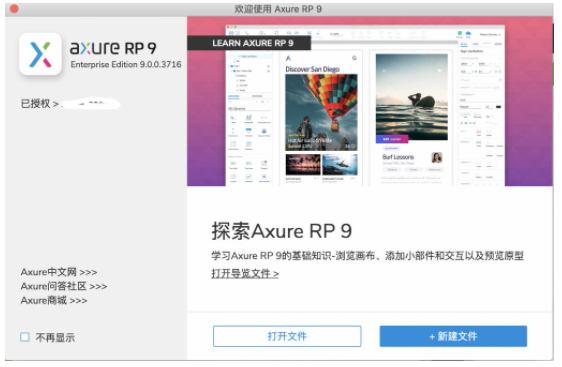
Task: Click the surfer preview image
Action: coord(411,97)
